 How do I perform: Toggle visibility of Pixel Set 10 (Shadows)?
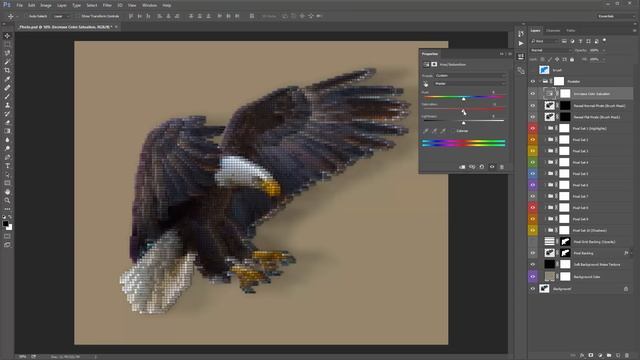[x=533, y=230]
